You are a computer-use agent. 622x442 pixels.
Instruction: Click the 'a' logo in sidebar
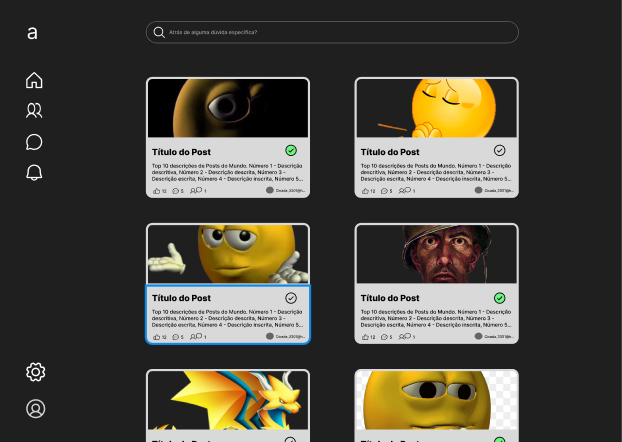click(x=32, y=33)
